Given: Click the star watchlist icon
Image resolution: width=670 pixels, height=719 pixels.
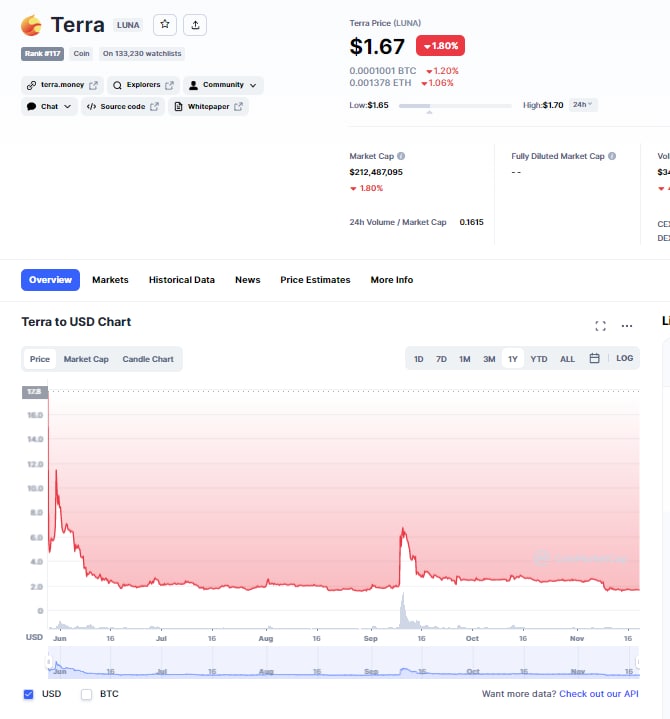Looking at the screenshot, I should tap(165, 25).
